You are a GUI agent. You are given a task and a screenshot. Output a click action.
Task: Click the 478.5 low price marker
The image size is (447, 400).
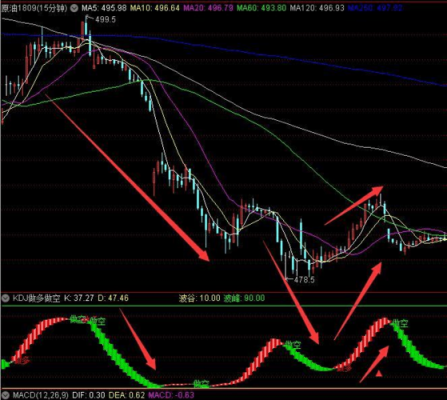(304, 280)
